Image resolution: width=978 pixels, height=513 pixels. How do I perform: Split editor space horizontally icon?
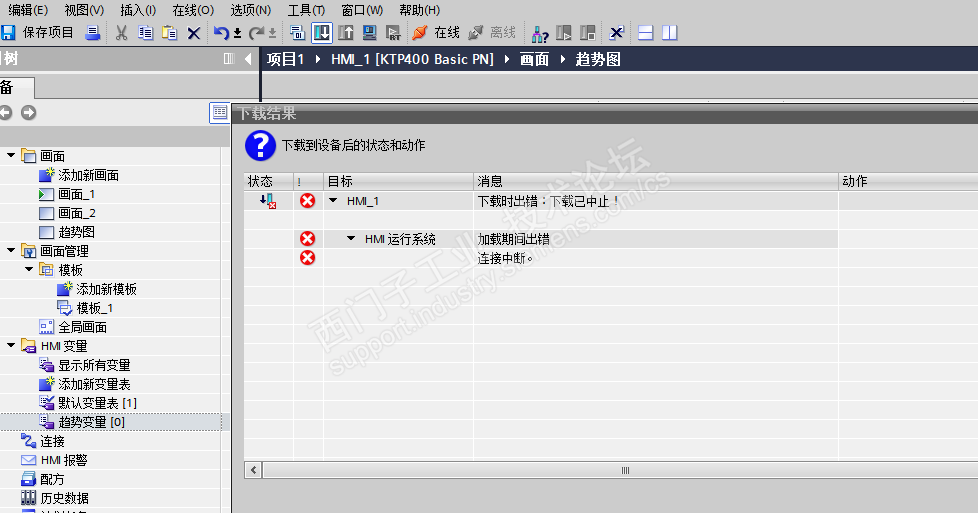click(646, 32)
